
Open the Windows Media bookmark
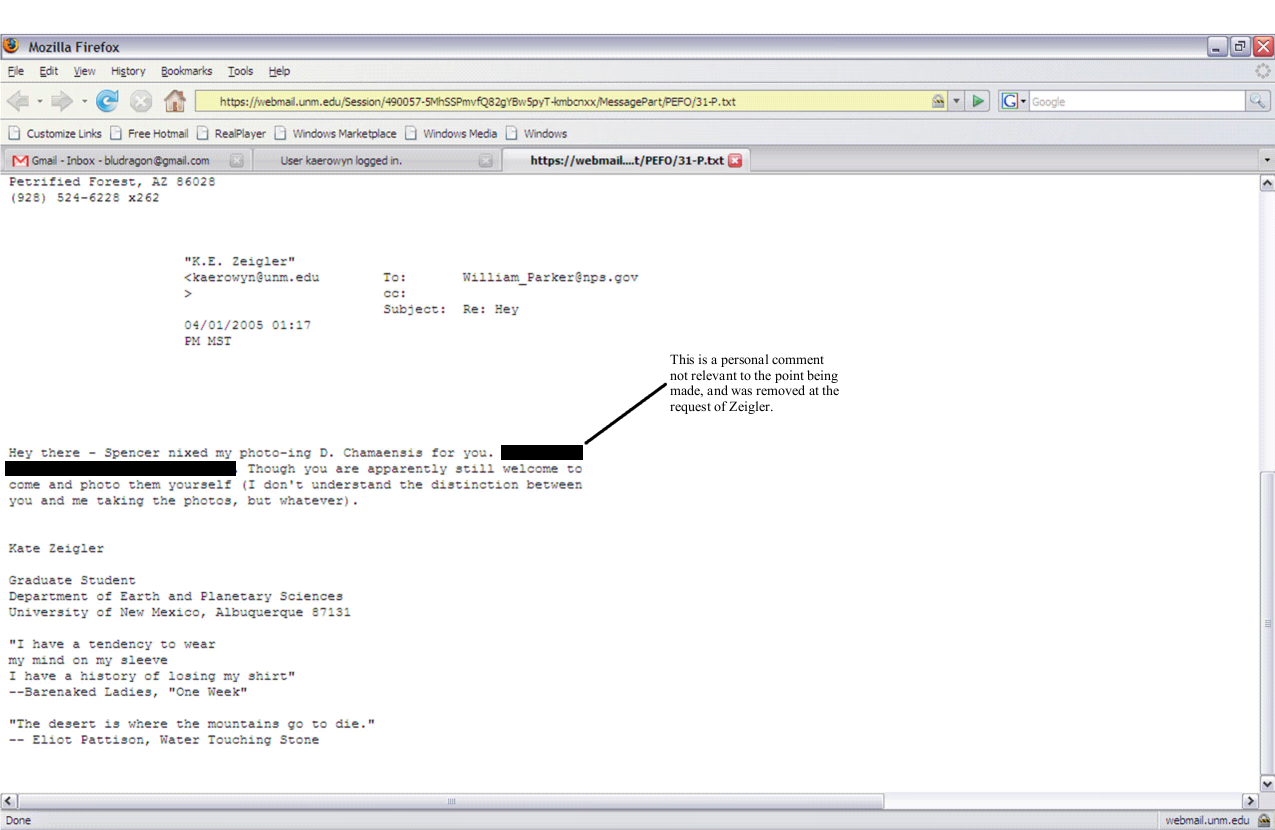tap(451, 133)
